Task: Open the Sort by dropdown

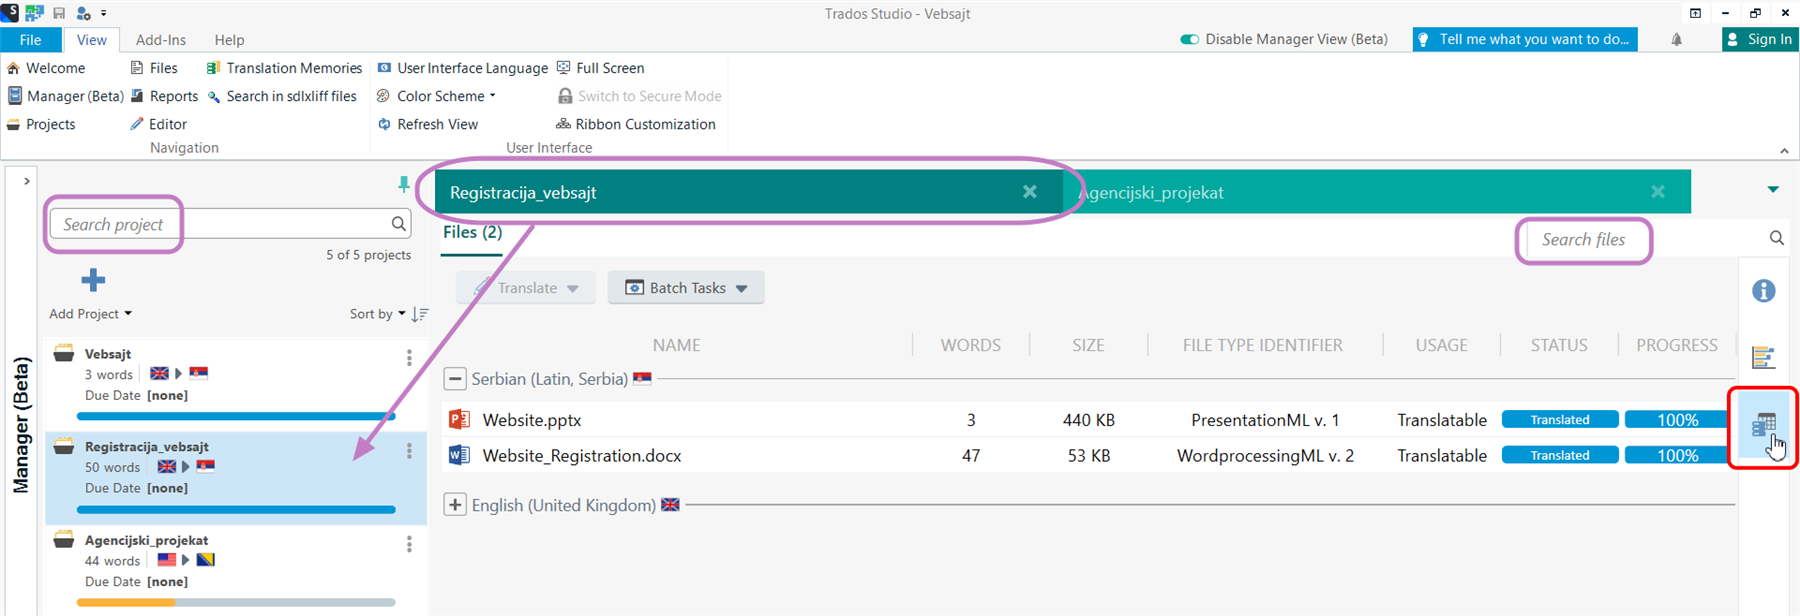Action: pos(377,314)
